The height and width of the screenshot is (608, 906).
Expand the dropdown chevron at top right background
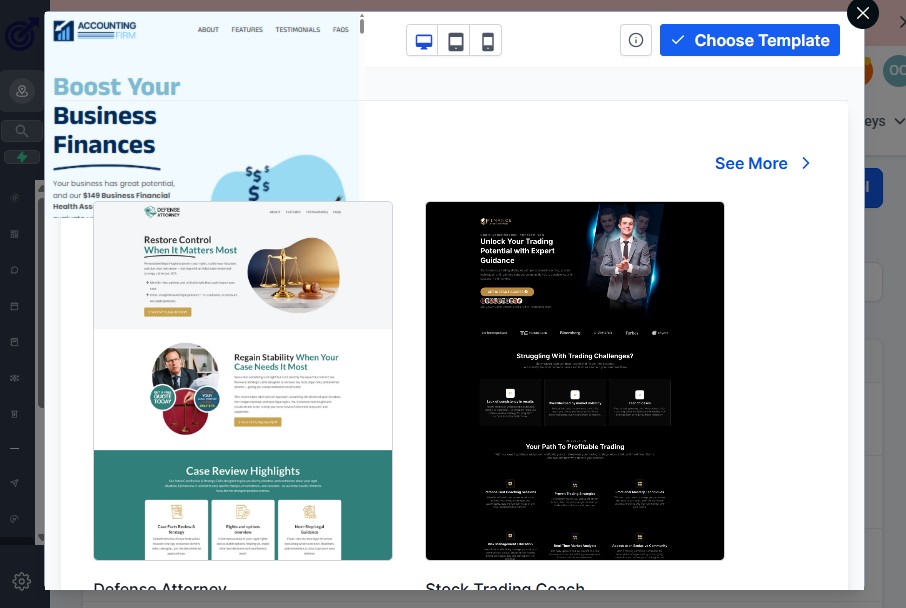[x=899, y=121]
